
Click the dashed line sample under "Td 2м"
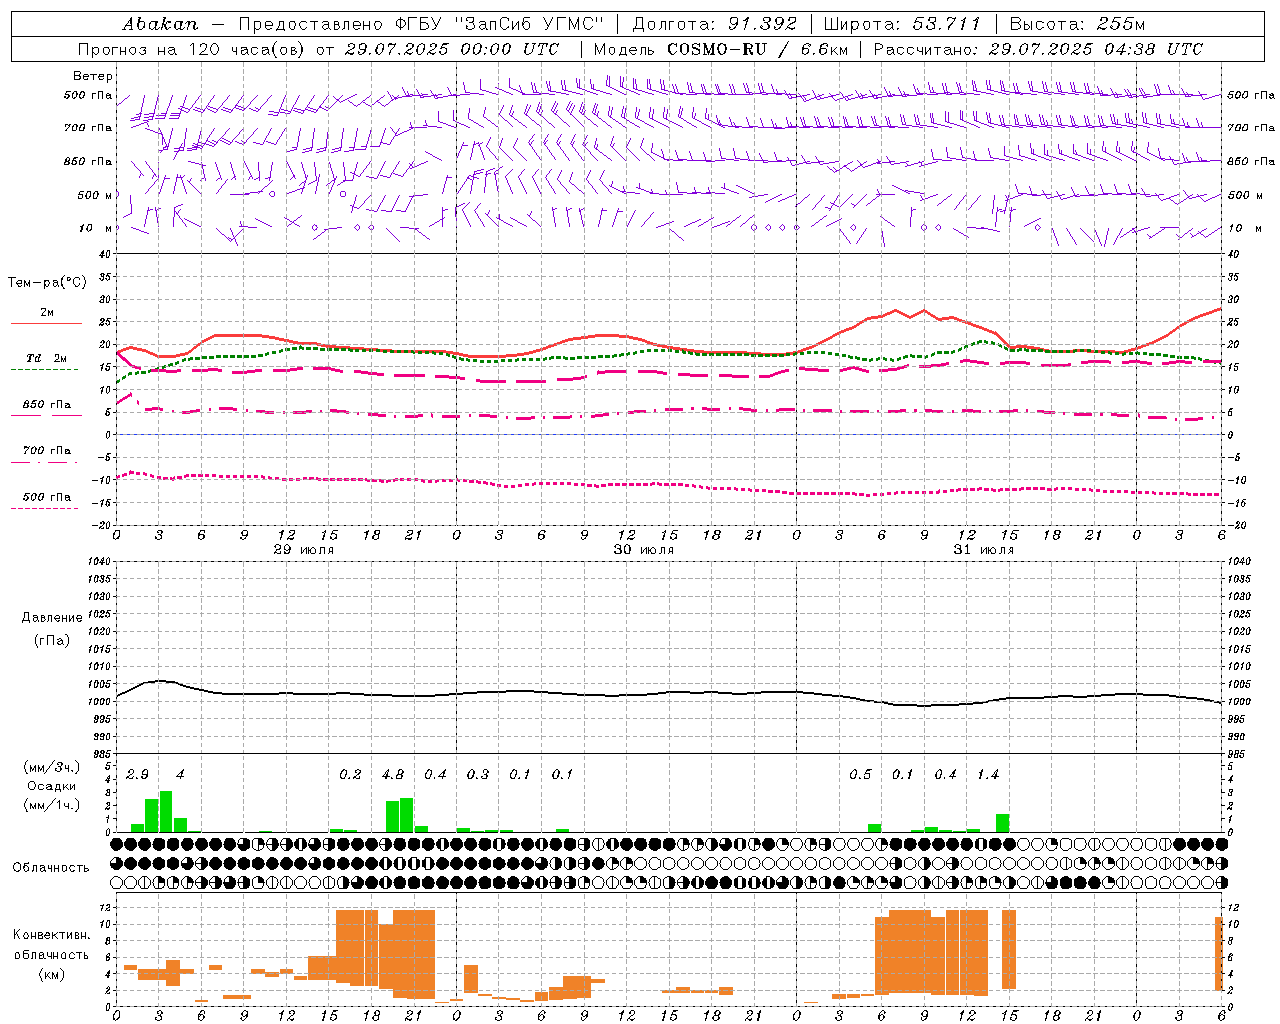[44, 370]
